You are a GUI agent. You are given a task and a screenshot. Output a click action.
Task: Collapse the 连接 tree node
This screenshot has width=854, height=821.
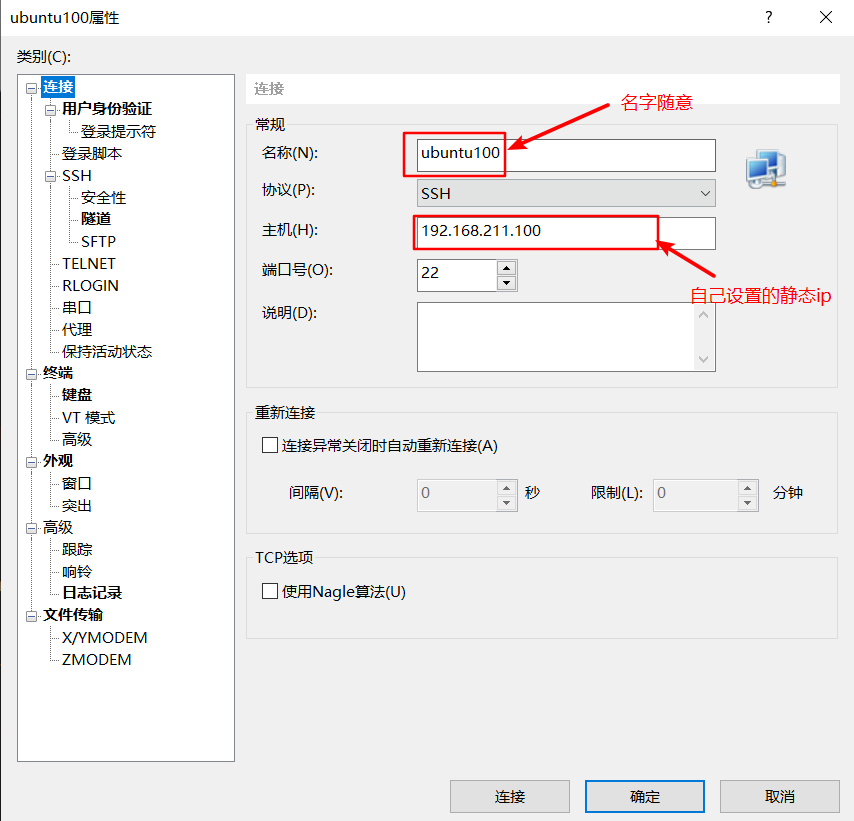pyautogui.click(x=32, y=88)
